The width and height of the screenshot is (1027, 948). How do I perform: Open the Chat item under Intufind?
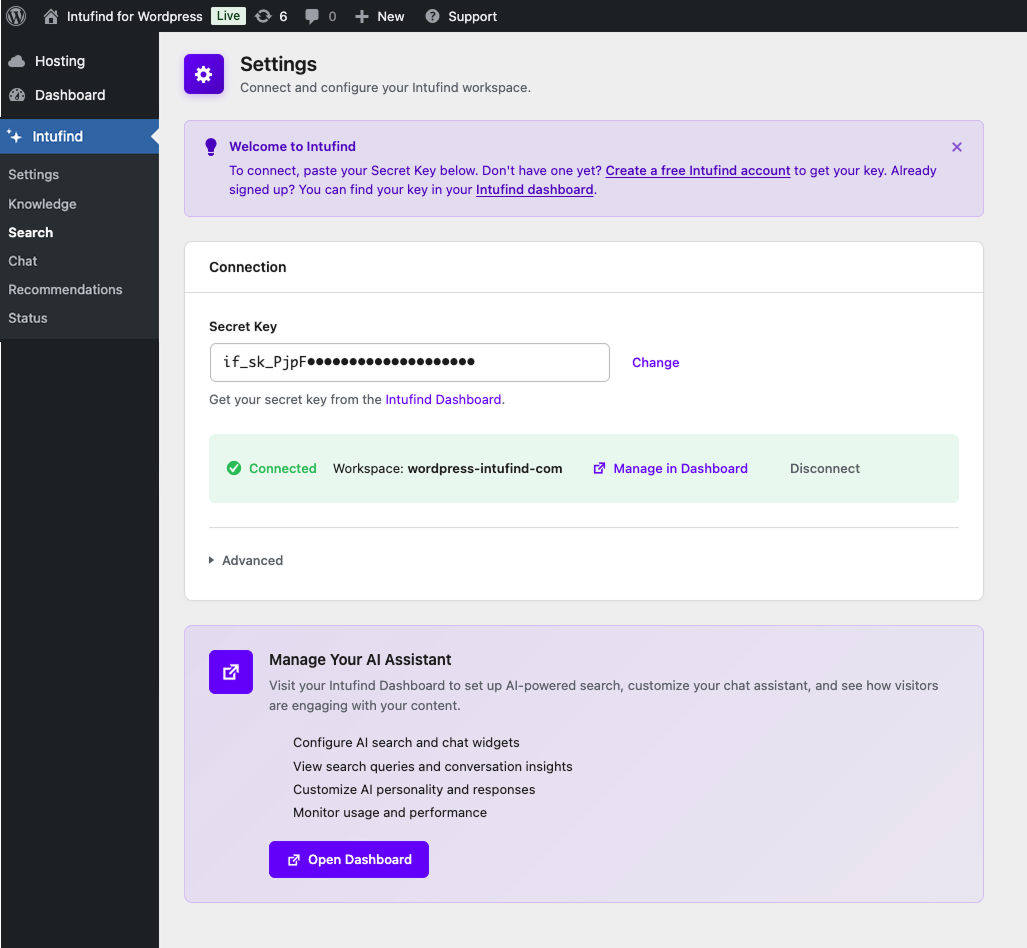click(x=22, y=261)
